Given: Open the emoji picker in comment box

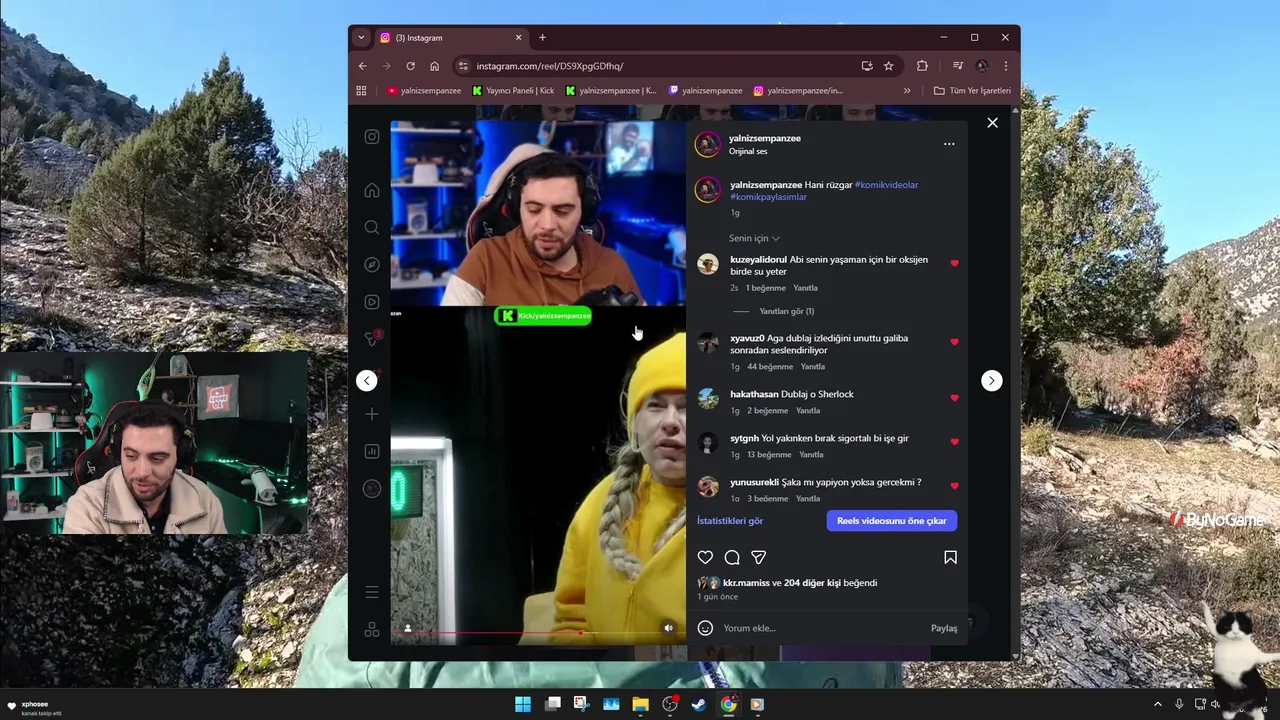Looking at the screenshot, I should [705, 628].
